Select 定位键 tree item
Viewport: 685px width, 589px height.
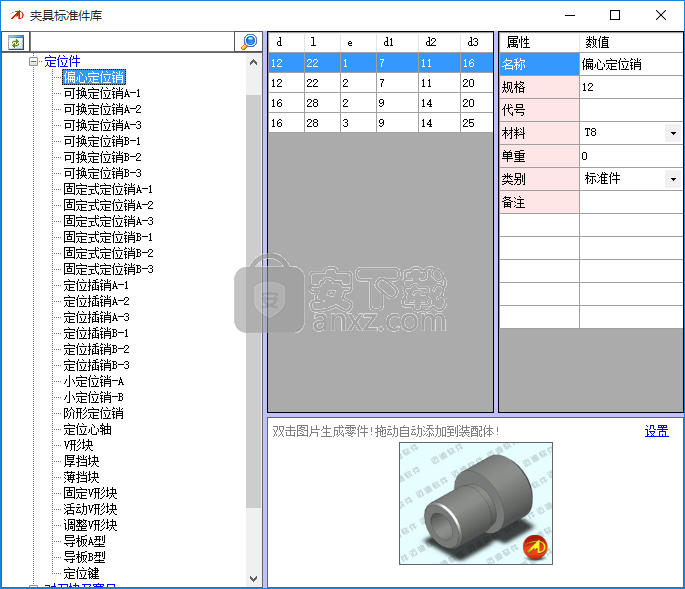pos(81,573)
